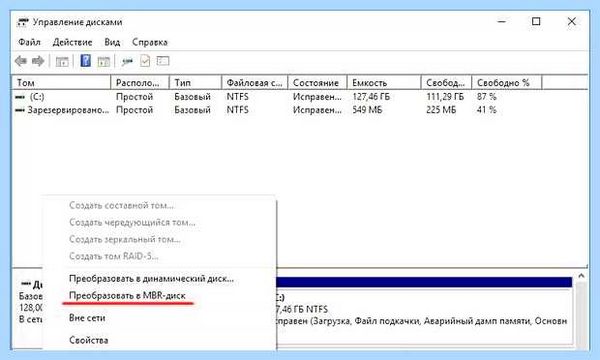The width and height of the screenshot is (600, 360).
Task: Sort by the Свобод... column header
Action: [x=446, y=83]
